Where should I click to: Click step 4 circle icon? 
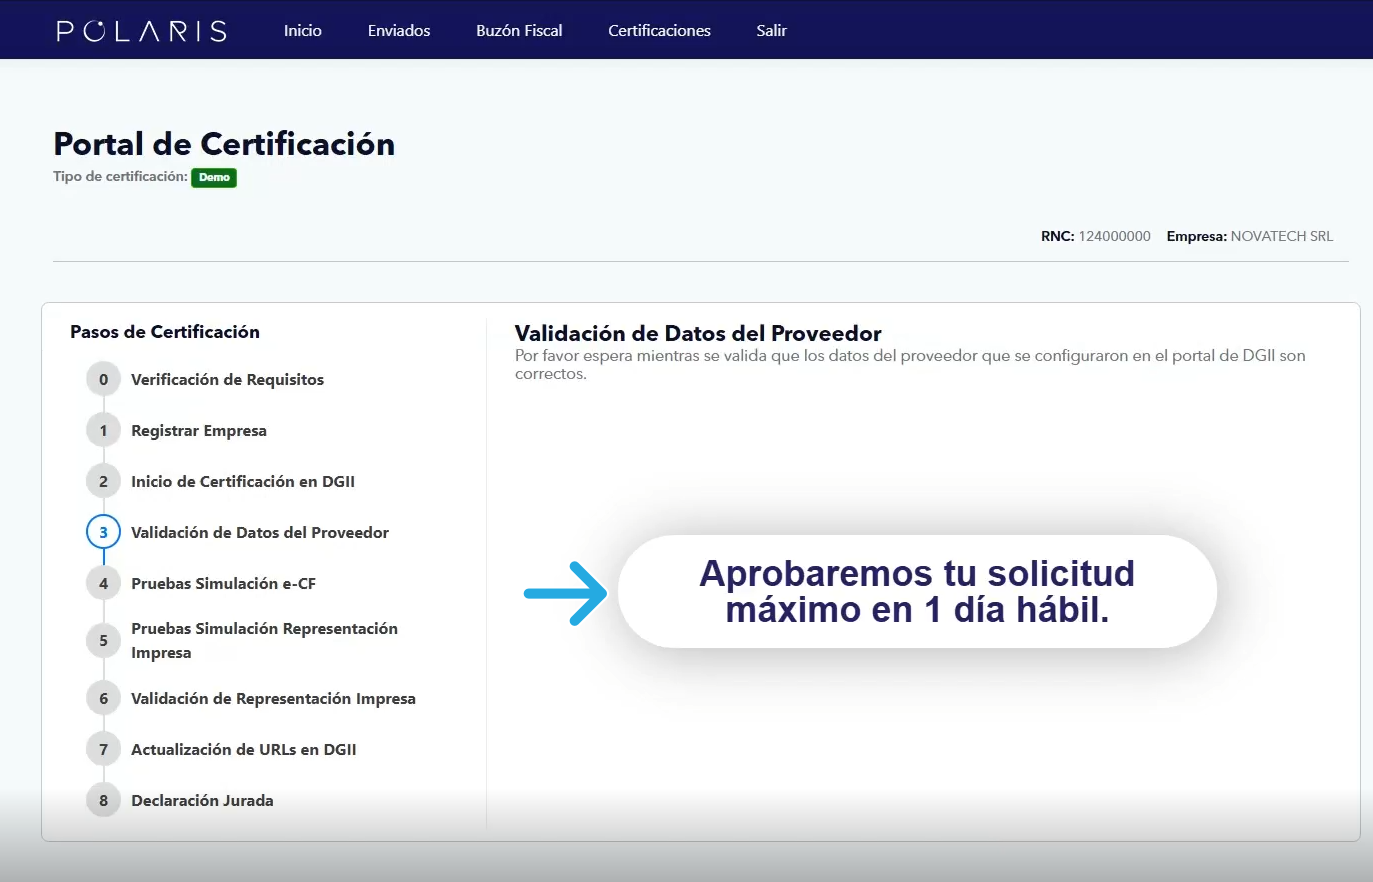[103, 584]
